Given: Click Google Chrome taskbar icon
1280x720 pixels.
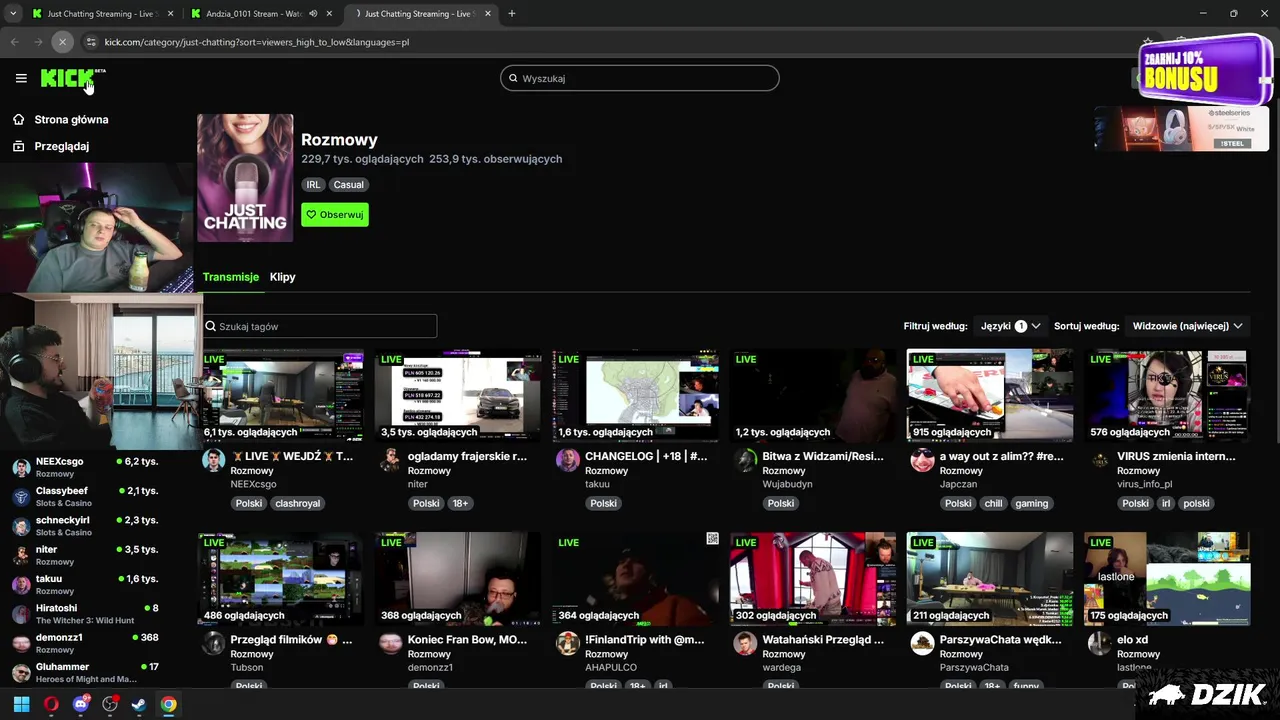Looking at the screenshot, I should pos(168,704).
